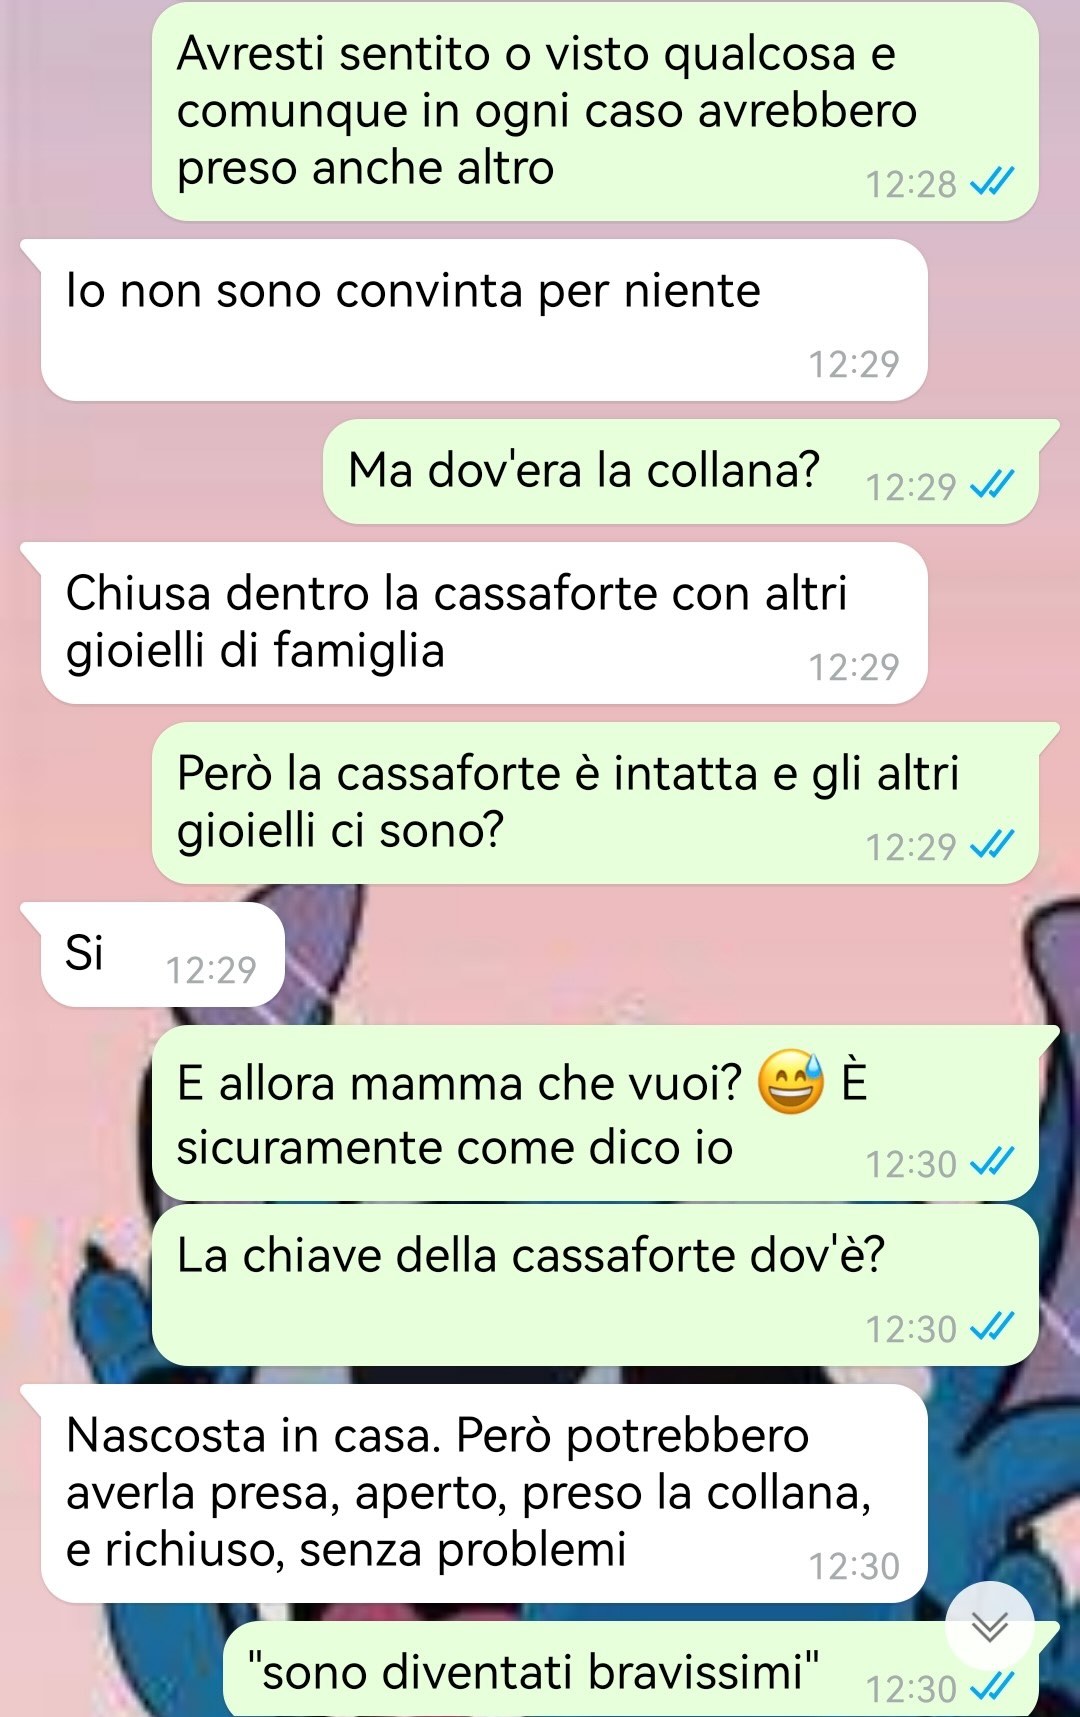The width and height of the screenshot is (1080, 1717).
Task: Tap read ticks on 'Però la cassaforte è intatta'
Action: coord(992,845)
